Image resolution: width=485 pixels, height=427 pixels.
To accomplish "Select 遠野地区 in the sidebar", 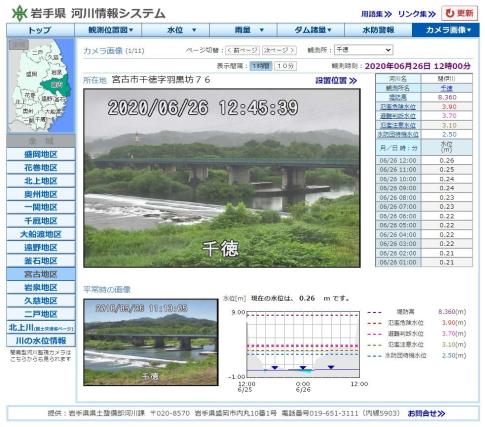I will 41,248.
